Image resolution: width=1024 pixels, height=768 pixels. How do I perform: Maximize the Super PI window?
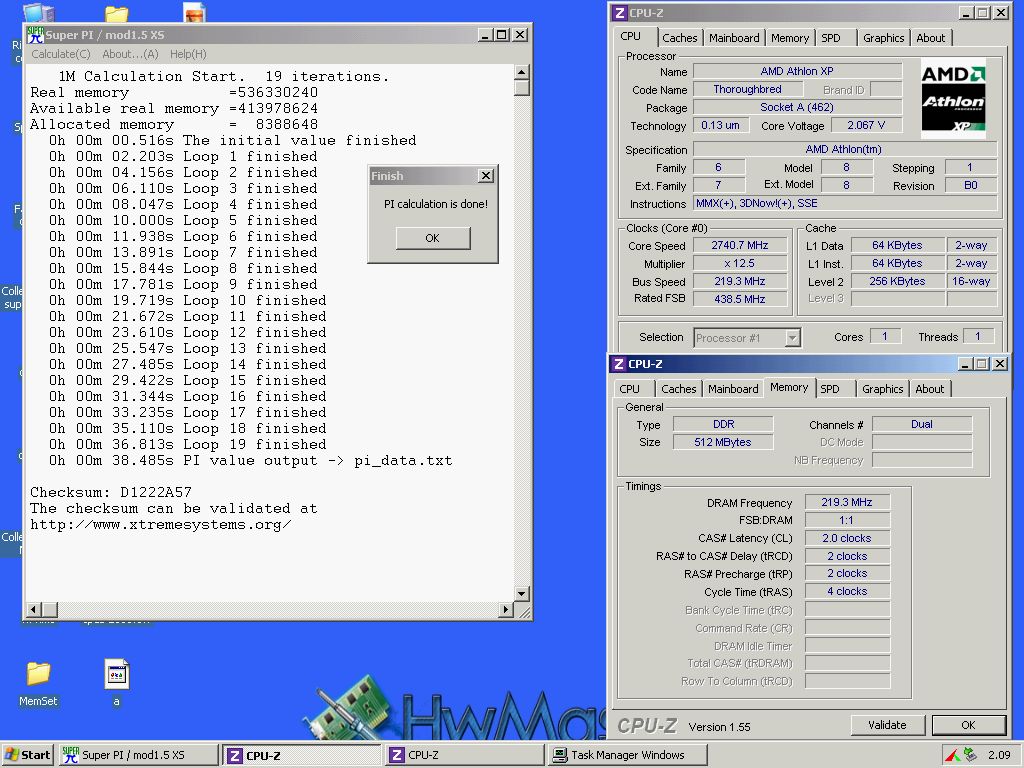502,35
